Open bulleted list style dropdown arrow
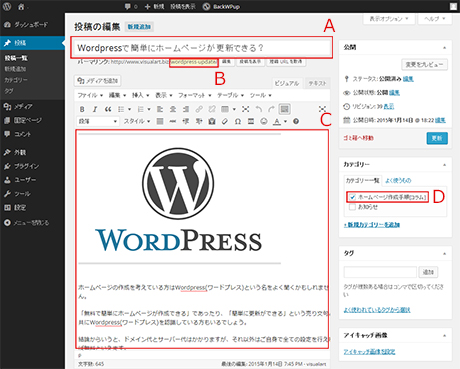This screenshot has width=460, height=369. point(129,109)
